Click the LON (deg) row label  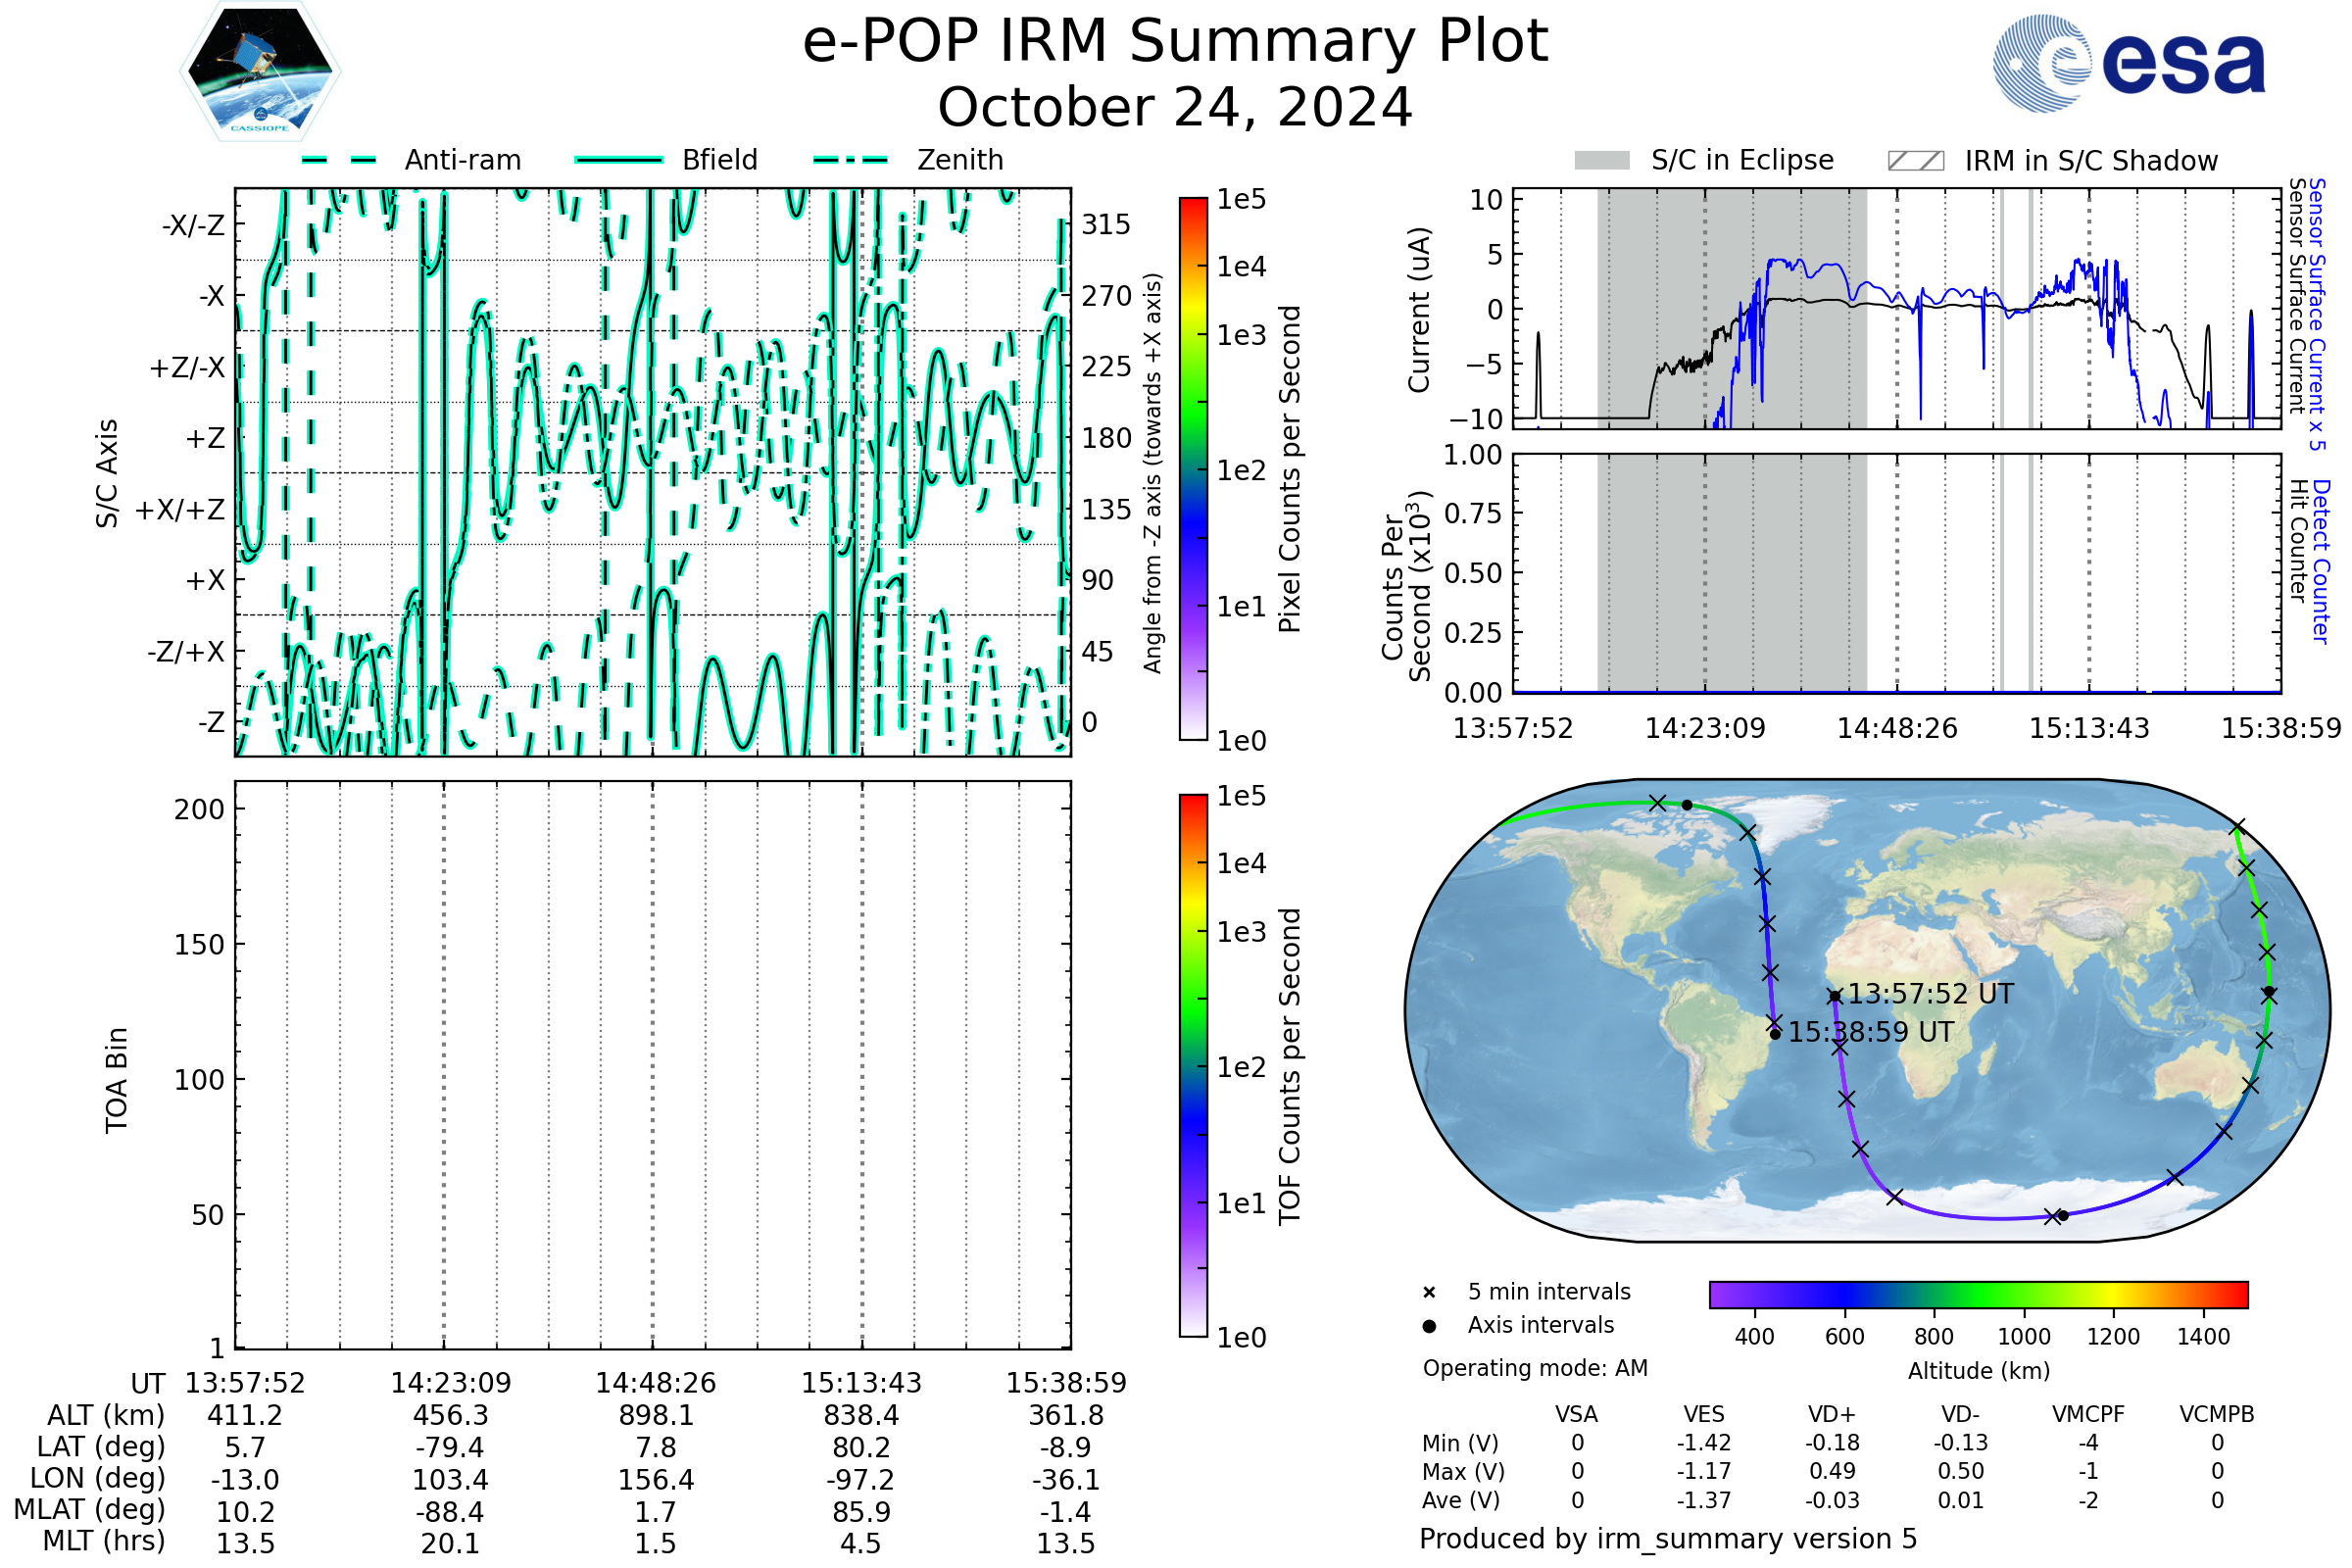click(97, 1478)
